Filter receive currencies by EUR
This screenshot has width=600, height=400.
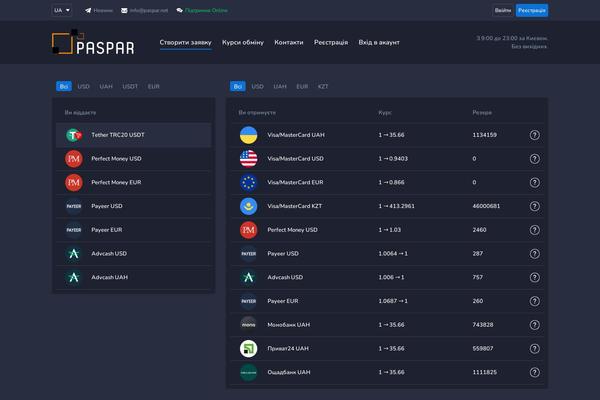[302, 87]
